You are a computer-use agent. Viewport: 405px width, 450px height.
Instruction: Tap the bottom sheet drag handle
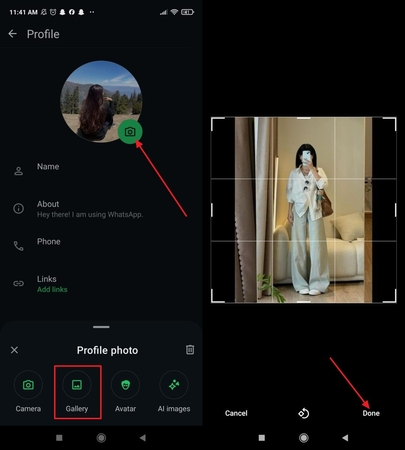(x=101, y=327)
